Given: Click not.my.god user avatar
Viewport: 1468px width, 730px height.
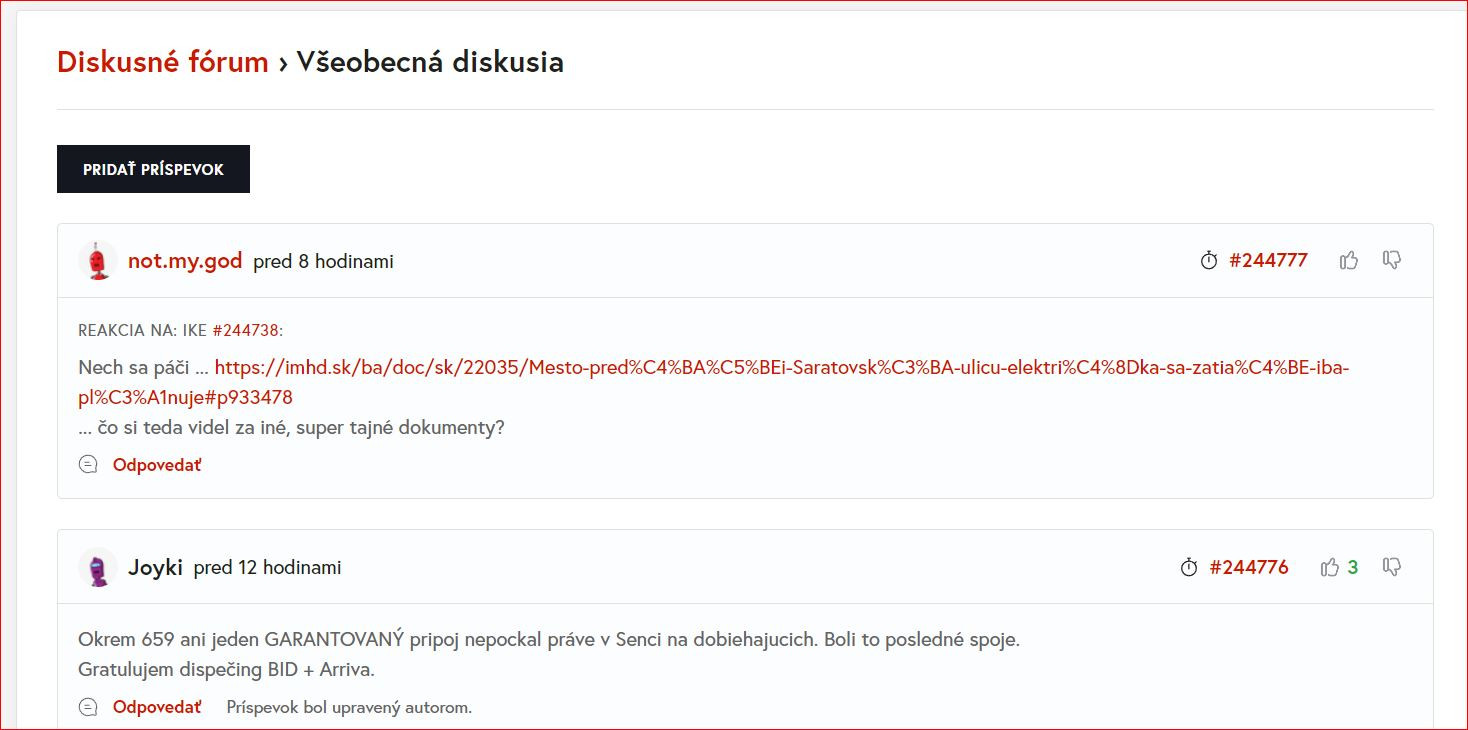Looking at the screenshot, I should pyautogui.click(x=98, y=261).
